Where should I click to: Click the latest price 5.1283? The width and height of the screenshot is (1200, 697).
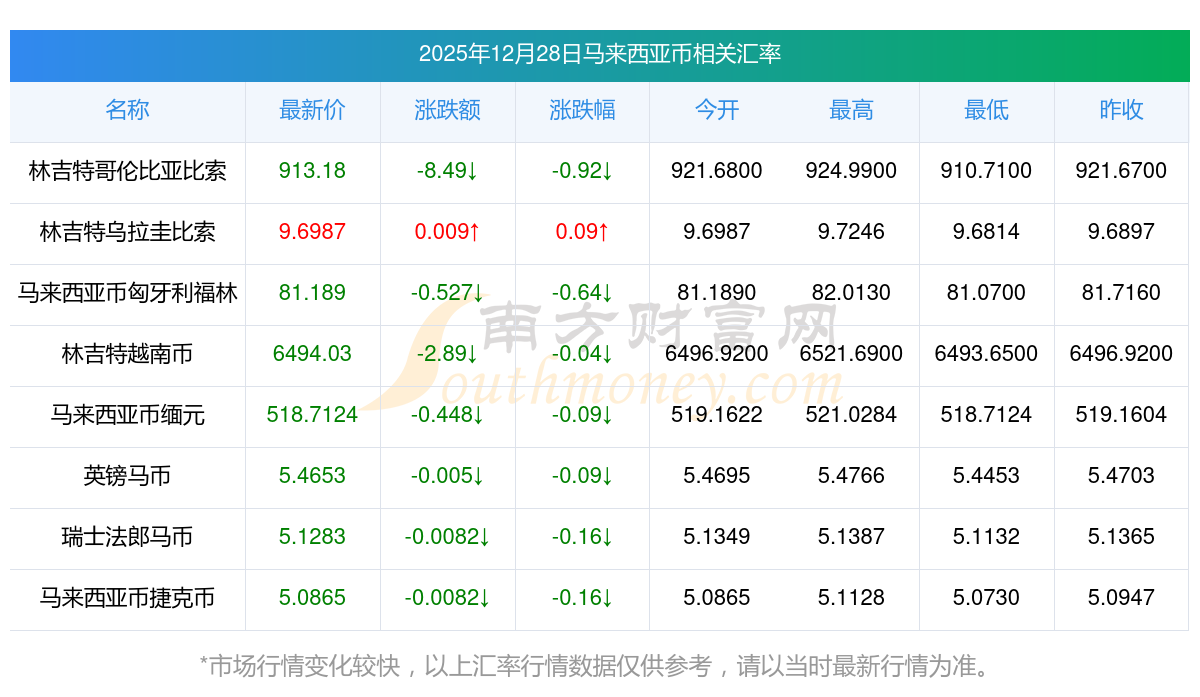point(312,537)
